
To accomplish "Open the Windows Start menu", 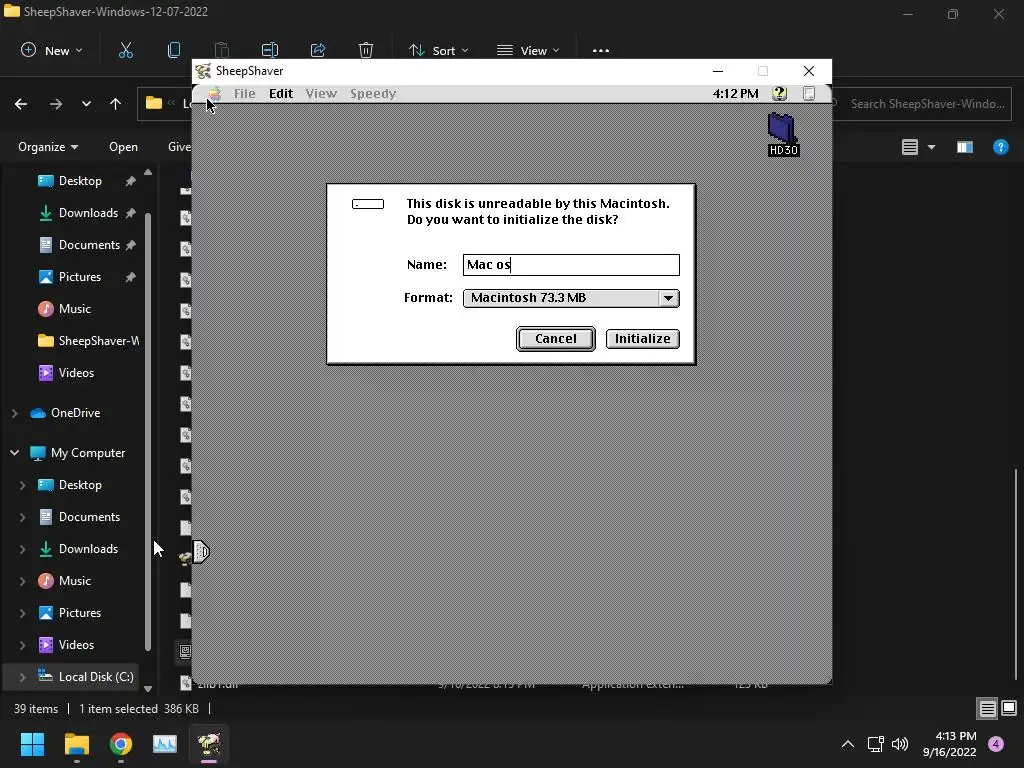I will click(32, 744).
